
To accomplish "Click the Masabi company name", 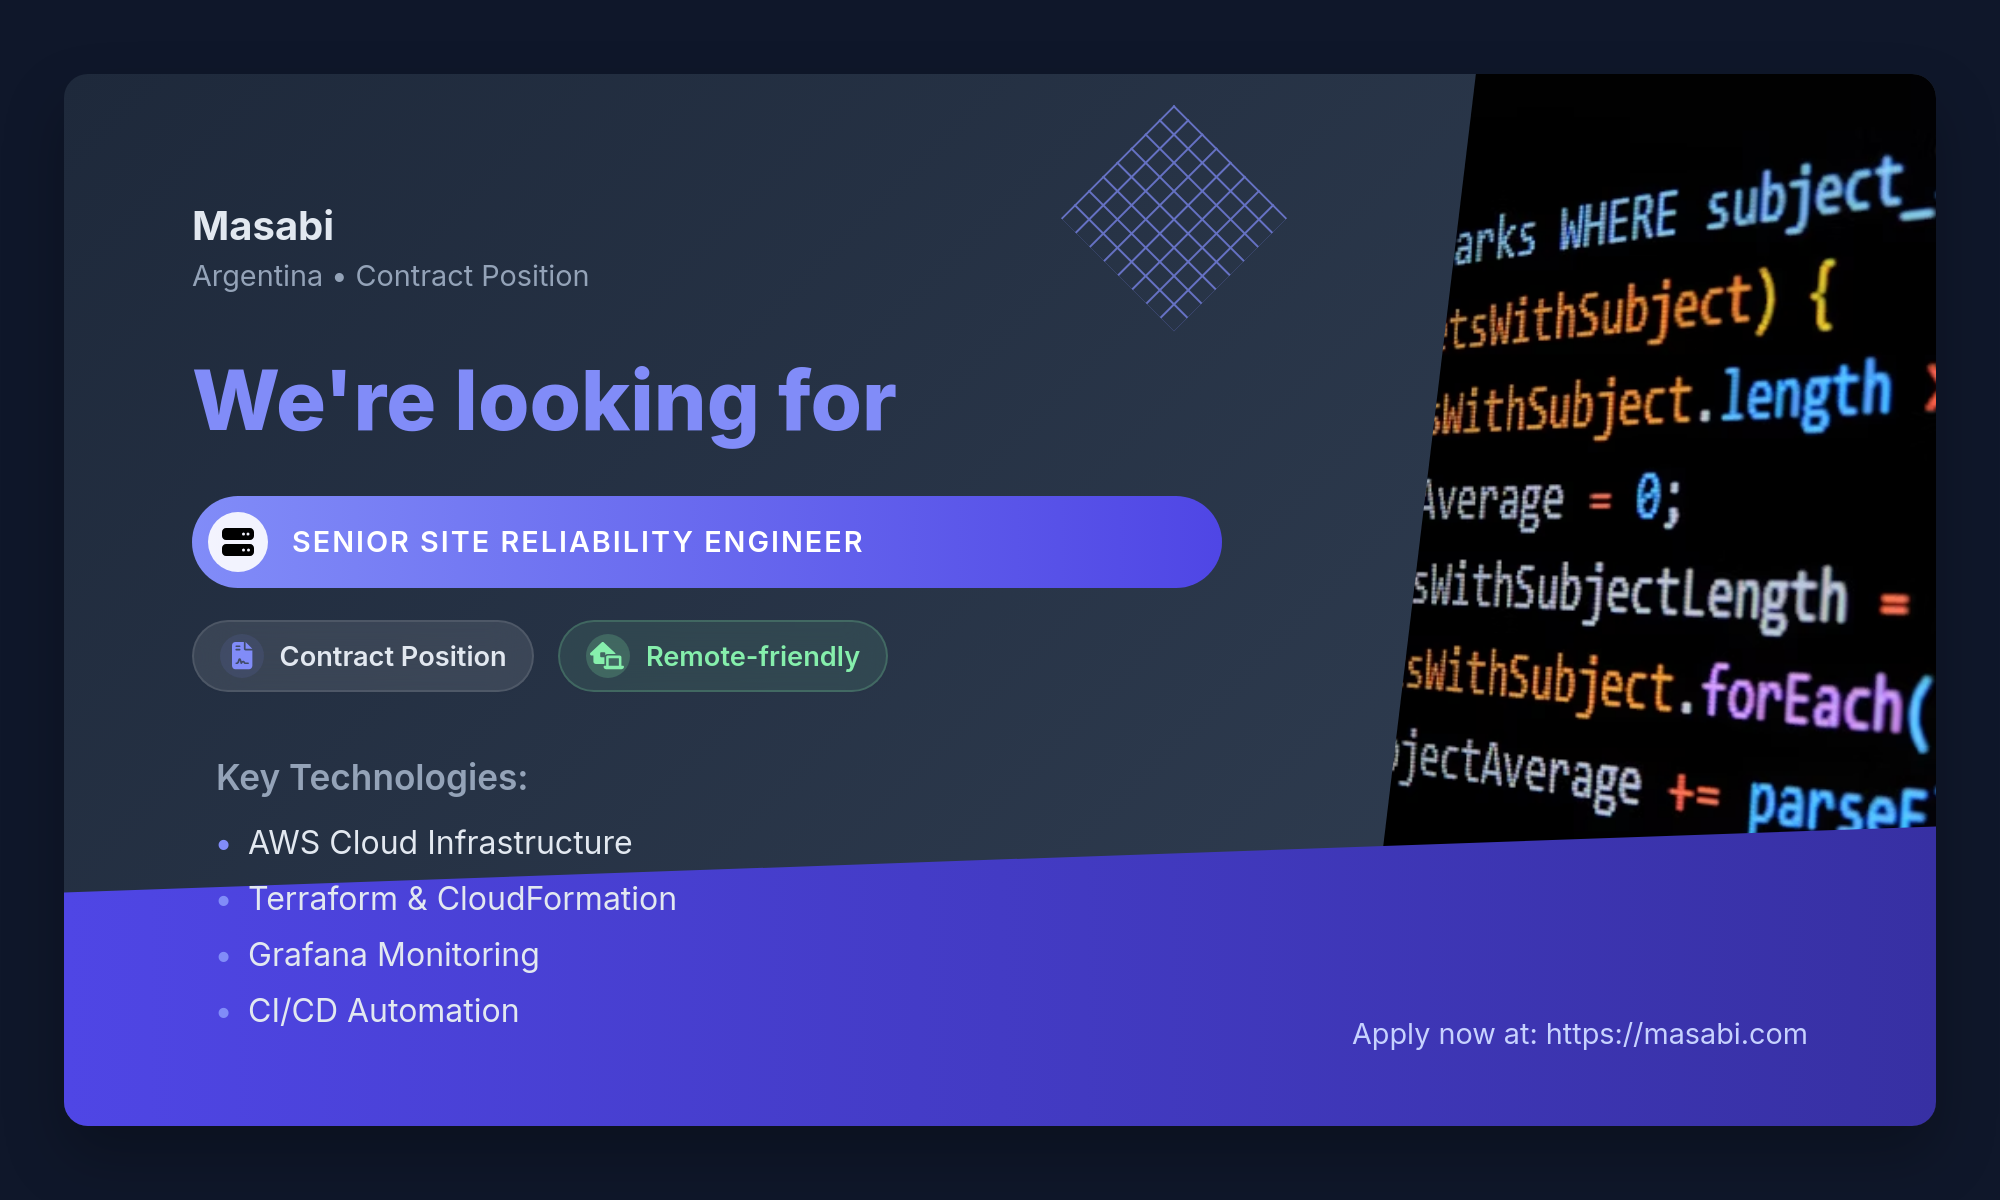I will click(x=263, y=226).
